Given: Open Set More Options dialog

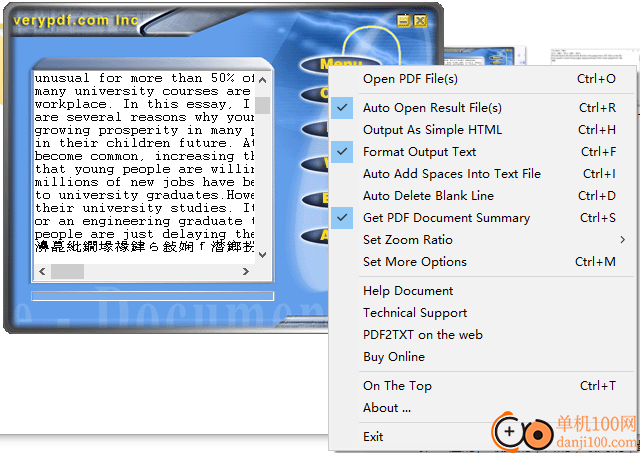Looking at the screenshot, I should point(482,262).
